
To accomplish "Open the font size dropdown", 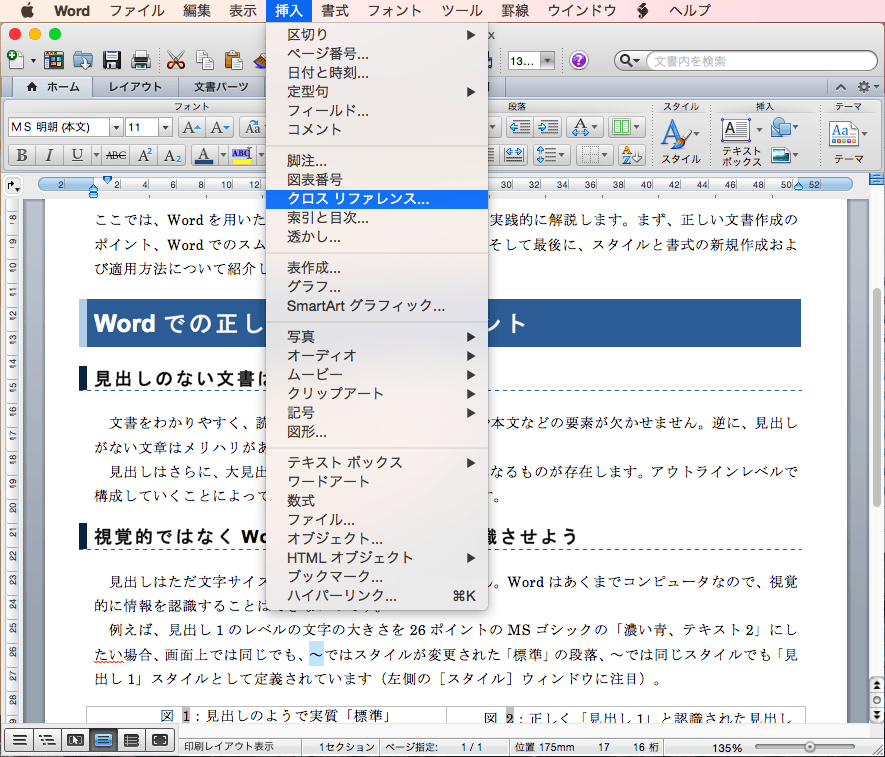I will coord(165,128).
